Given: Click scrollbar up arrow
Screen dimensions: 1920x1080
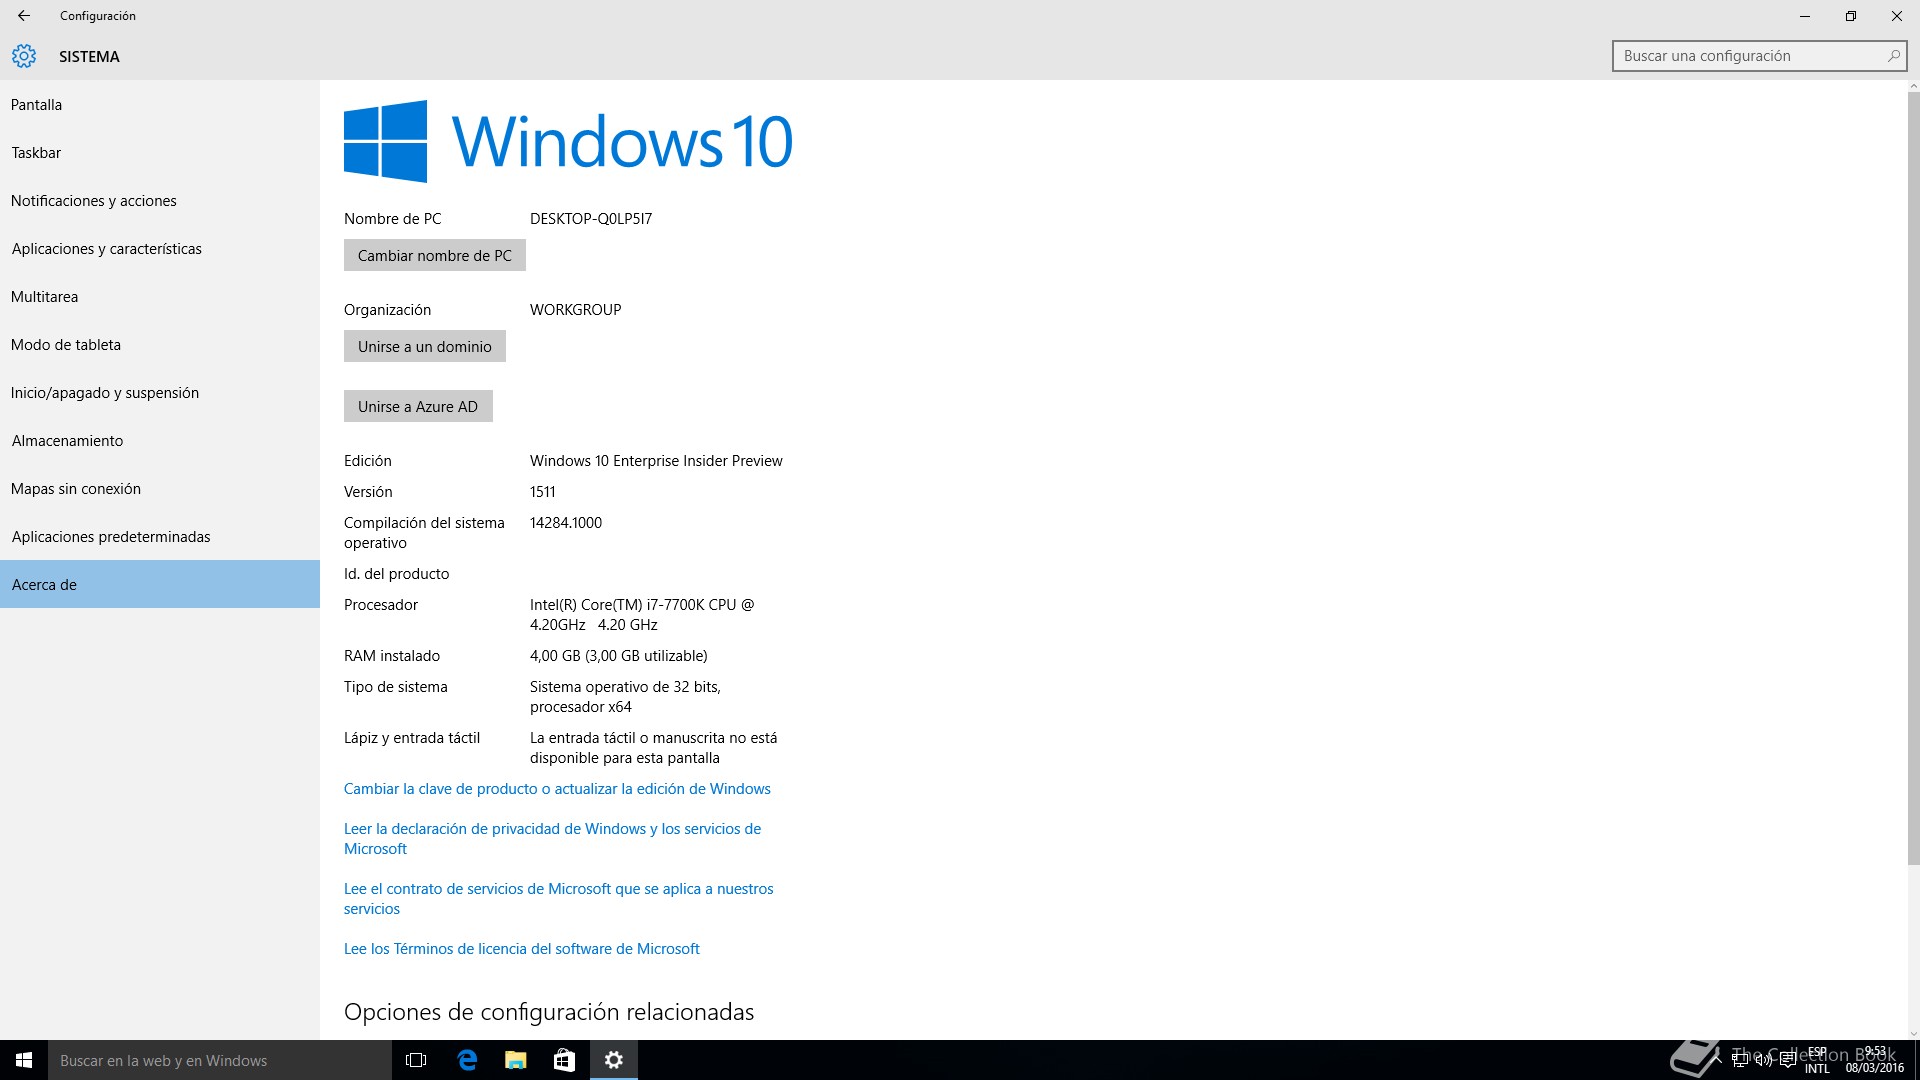Looking at the screenshot, I should tap(1913, 86).
